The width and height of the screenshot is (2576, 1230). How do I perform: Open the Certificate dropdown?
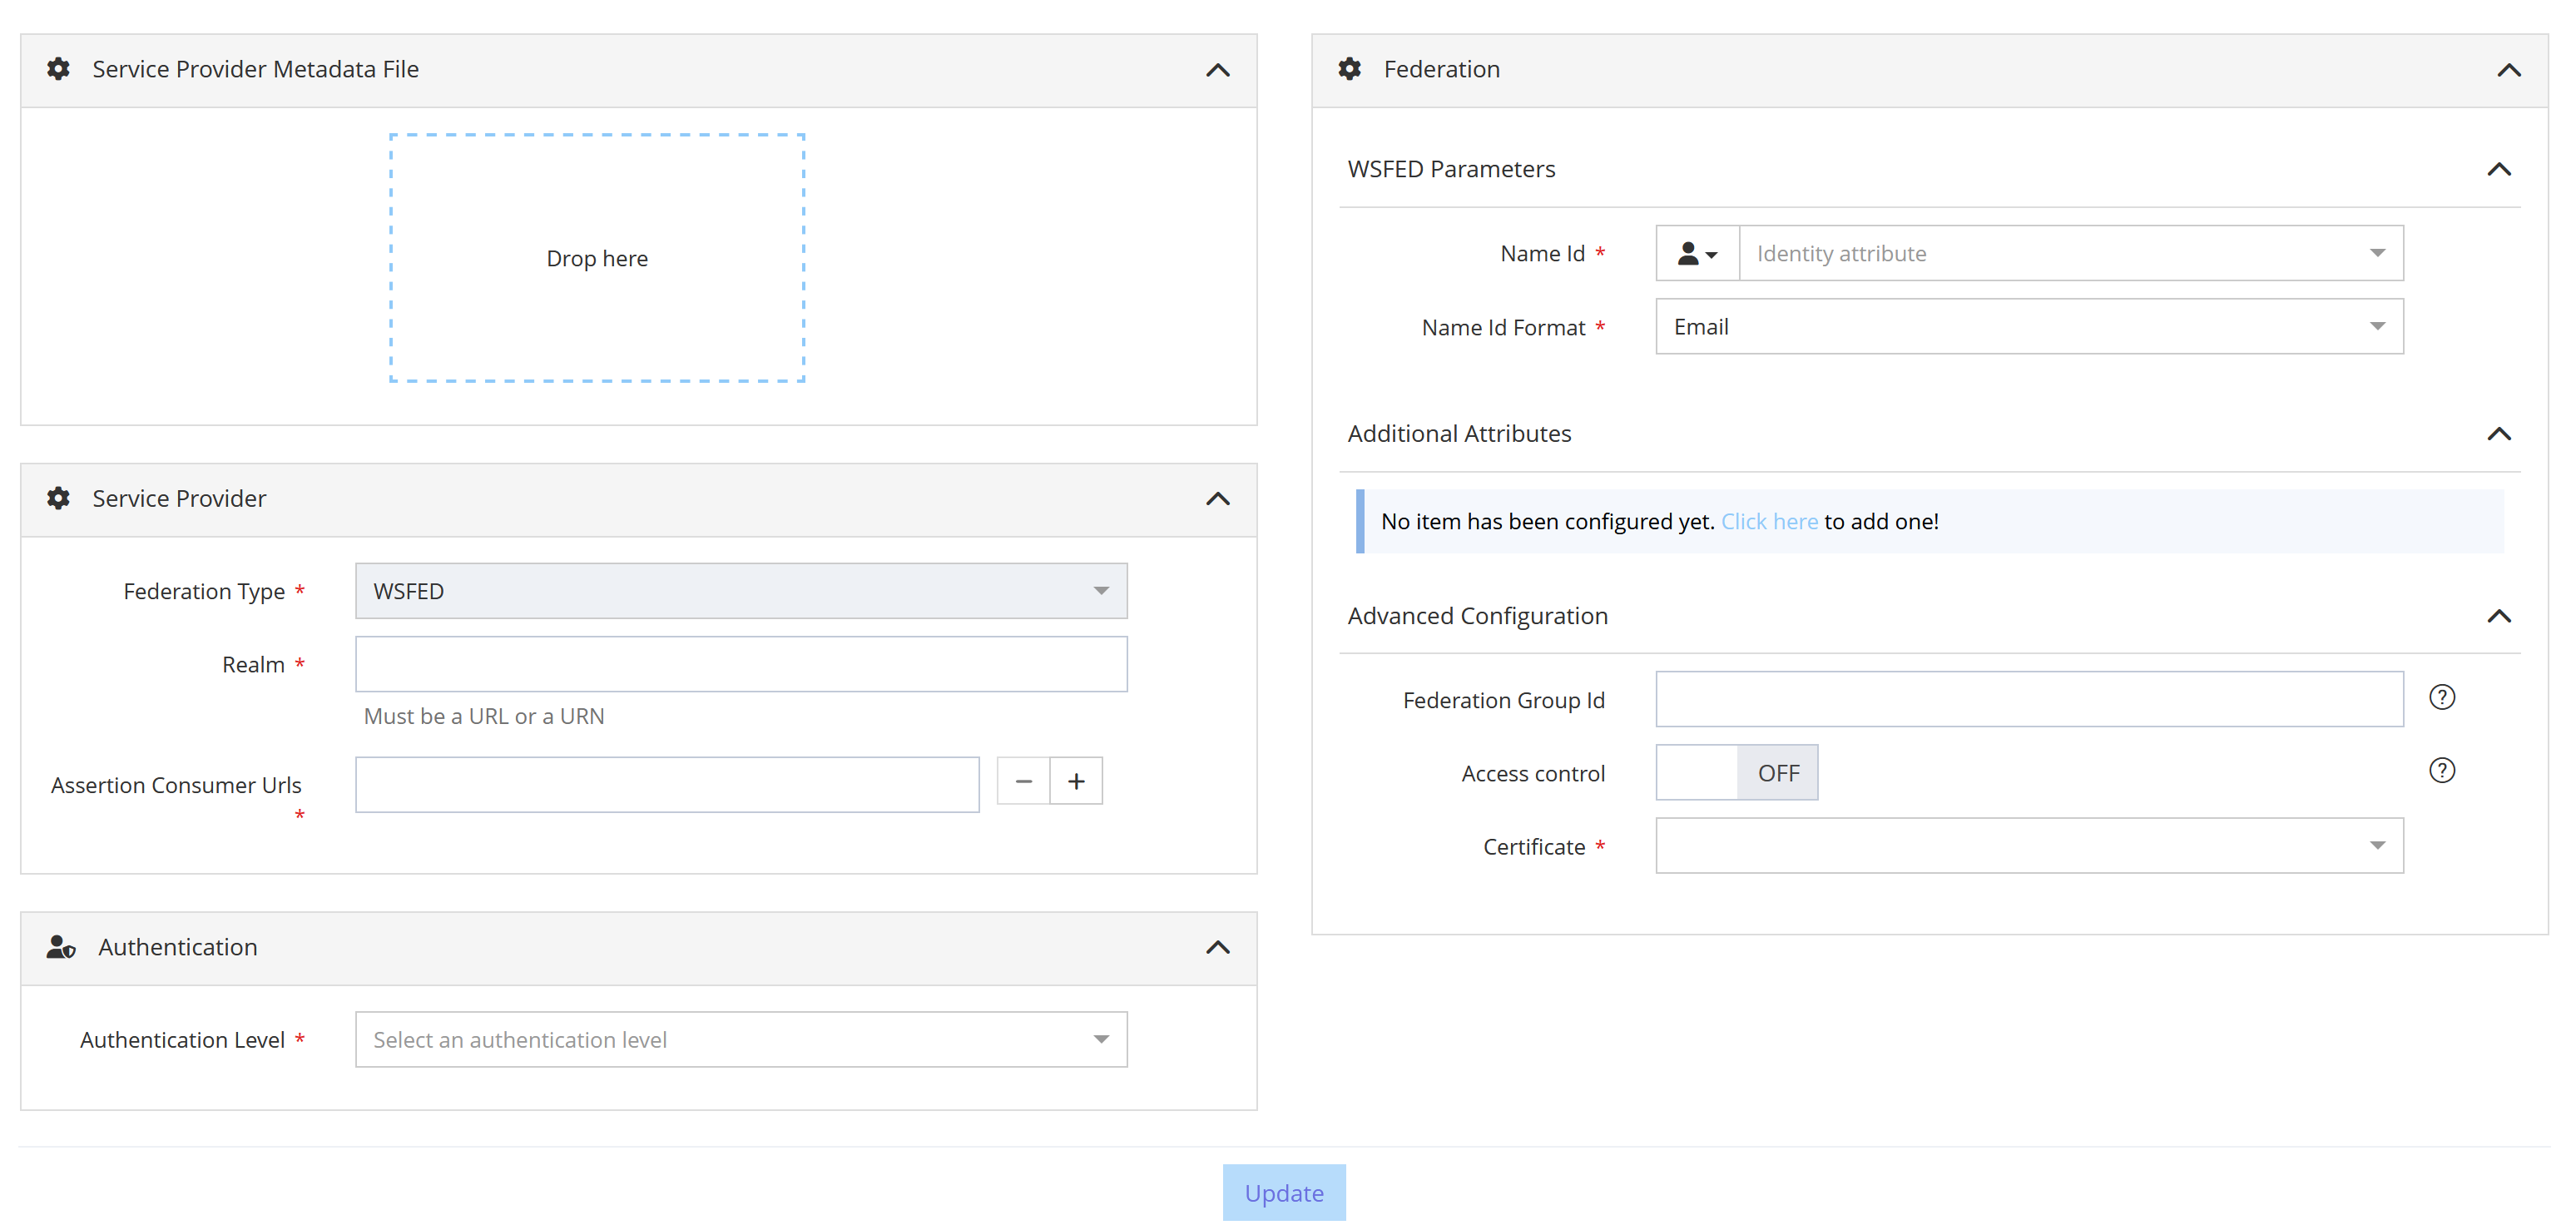point(2028,846)
